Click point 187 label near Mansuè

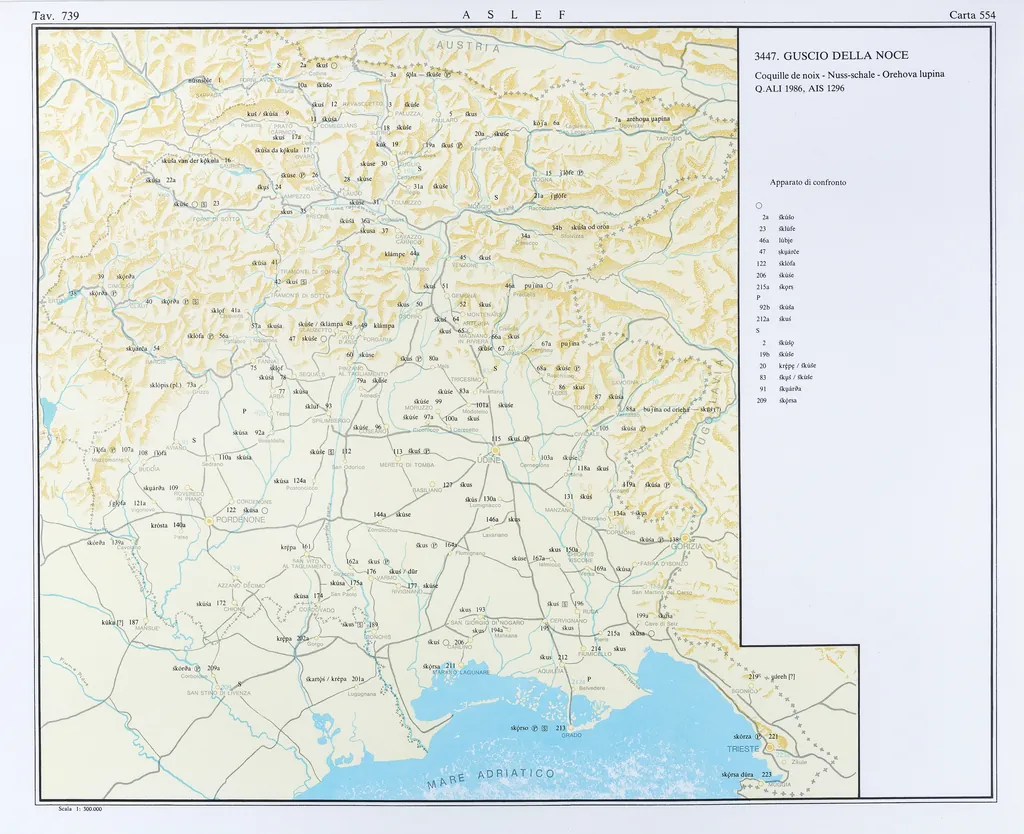(x=133, y=622)
